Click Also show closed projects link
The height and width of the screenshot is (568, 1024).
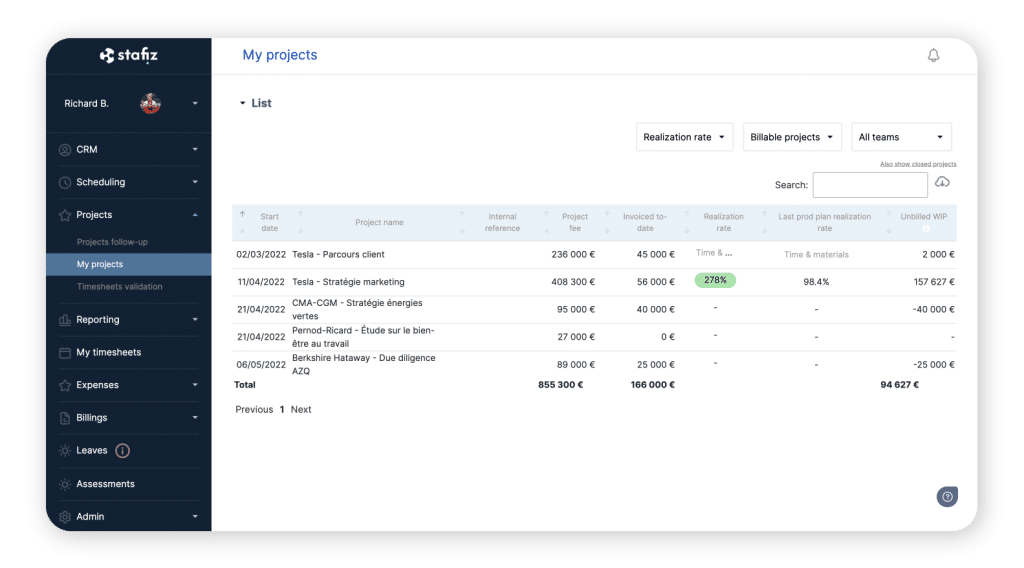click(x=918, y=164)
